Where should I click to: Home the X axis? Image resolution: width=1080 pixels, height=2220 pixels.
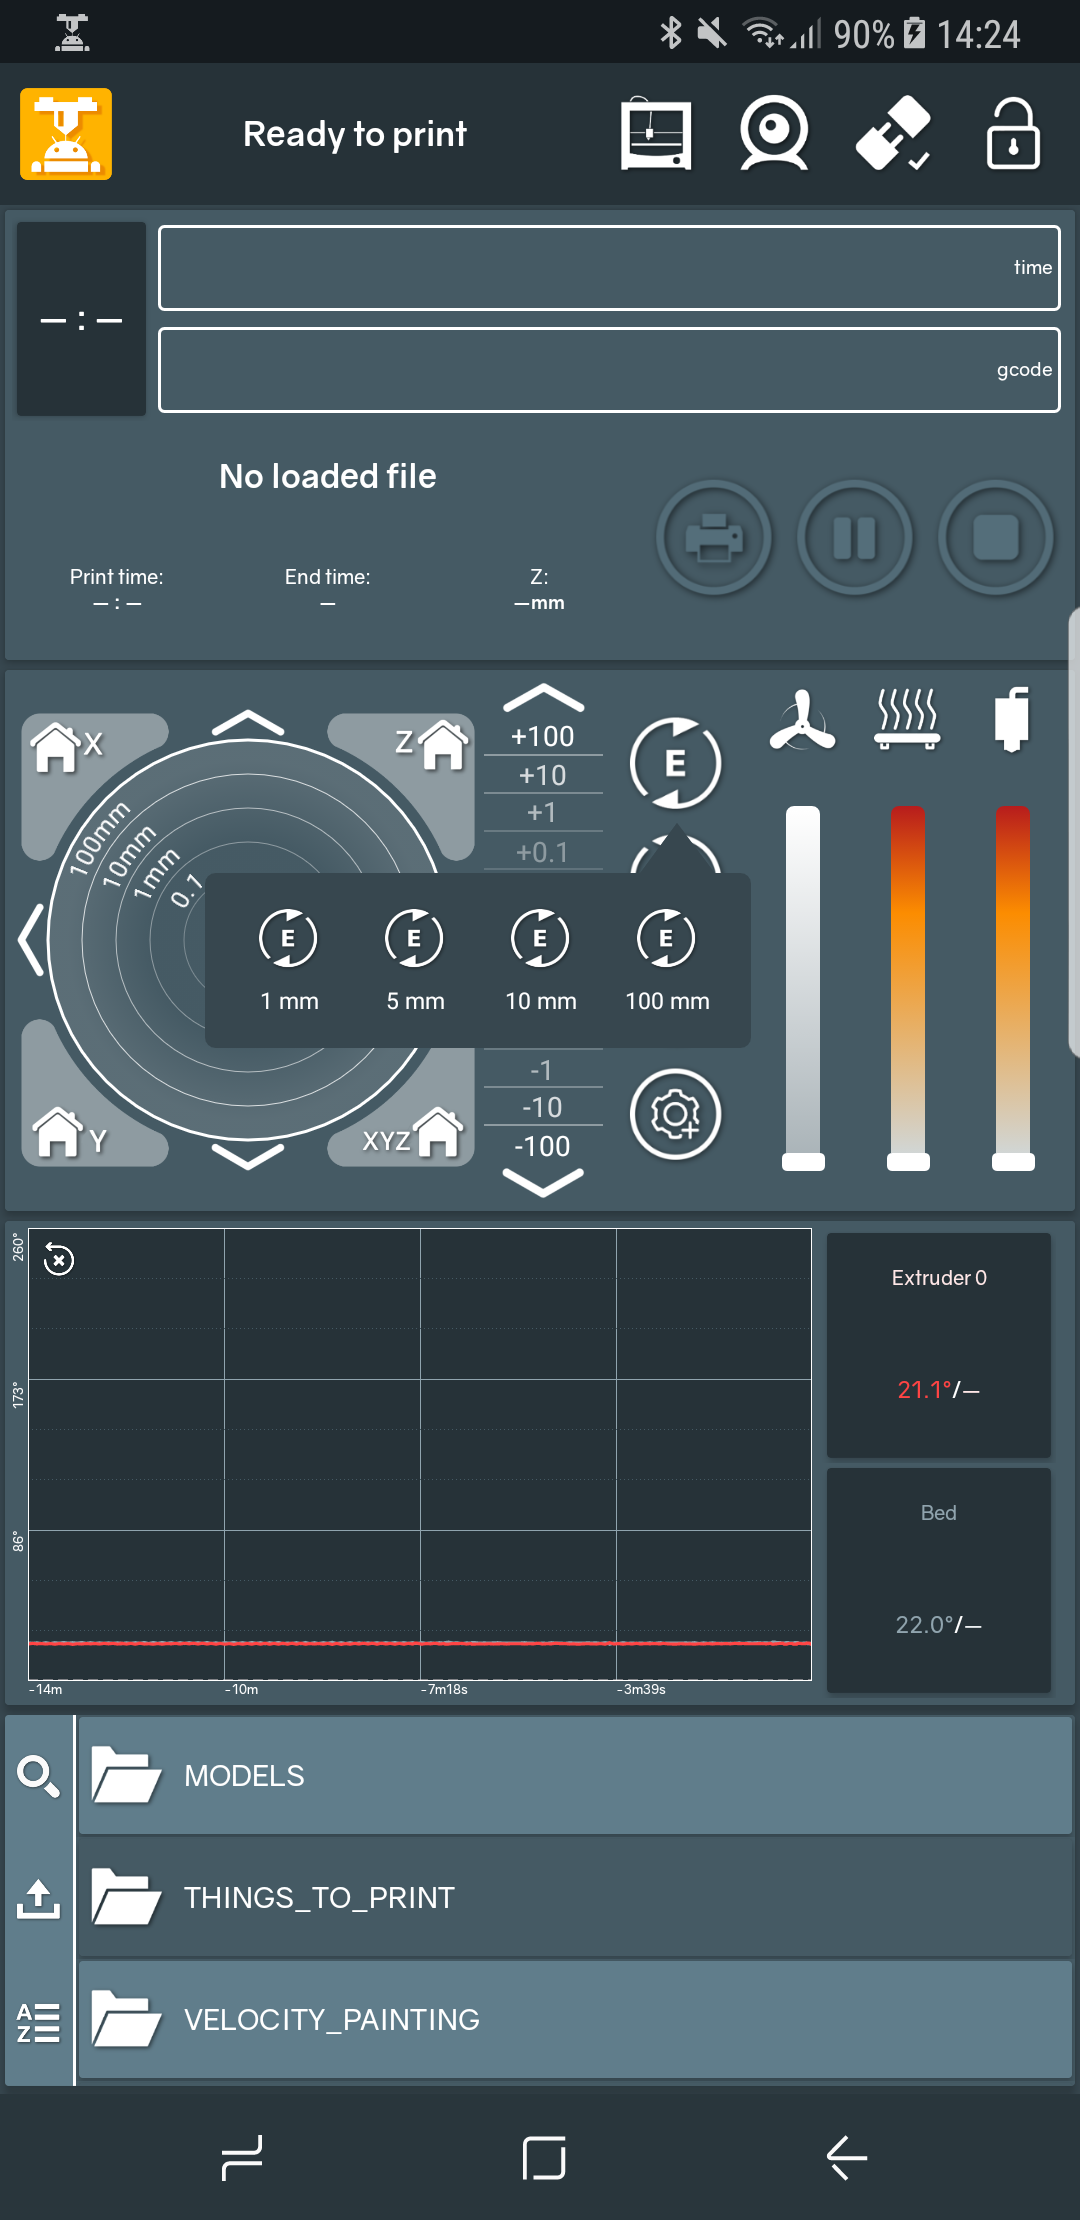pos(66,746)
